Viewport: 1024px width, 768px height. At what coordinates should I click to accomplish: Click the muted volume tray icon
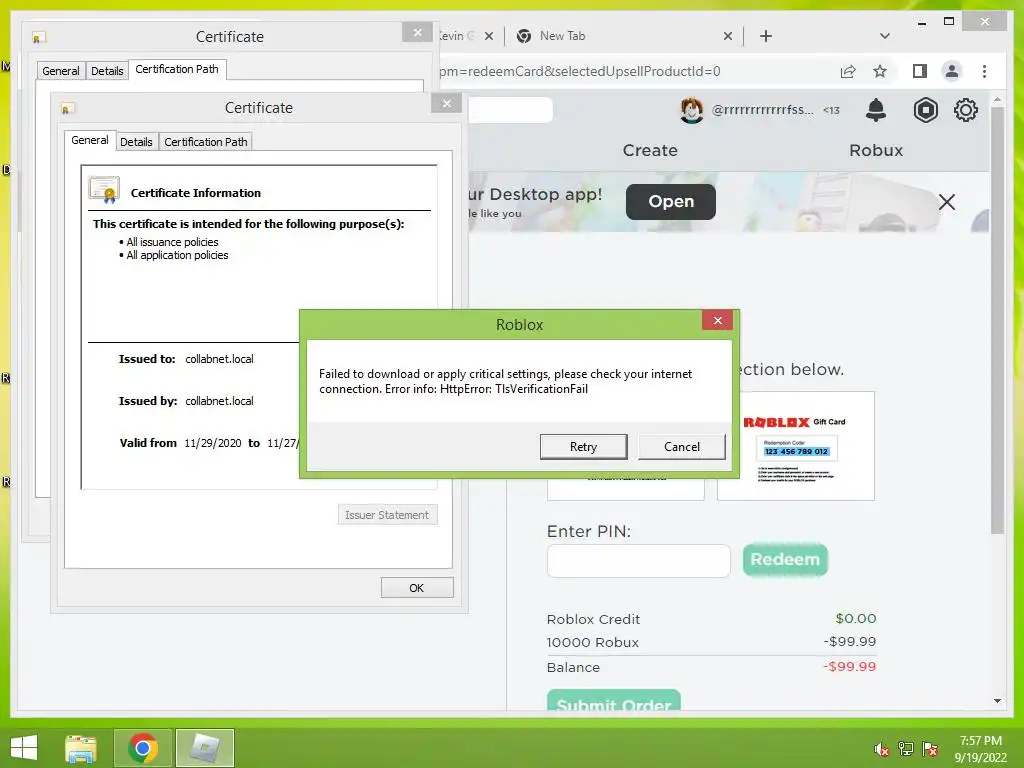click(881, 748)
